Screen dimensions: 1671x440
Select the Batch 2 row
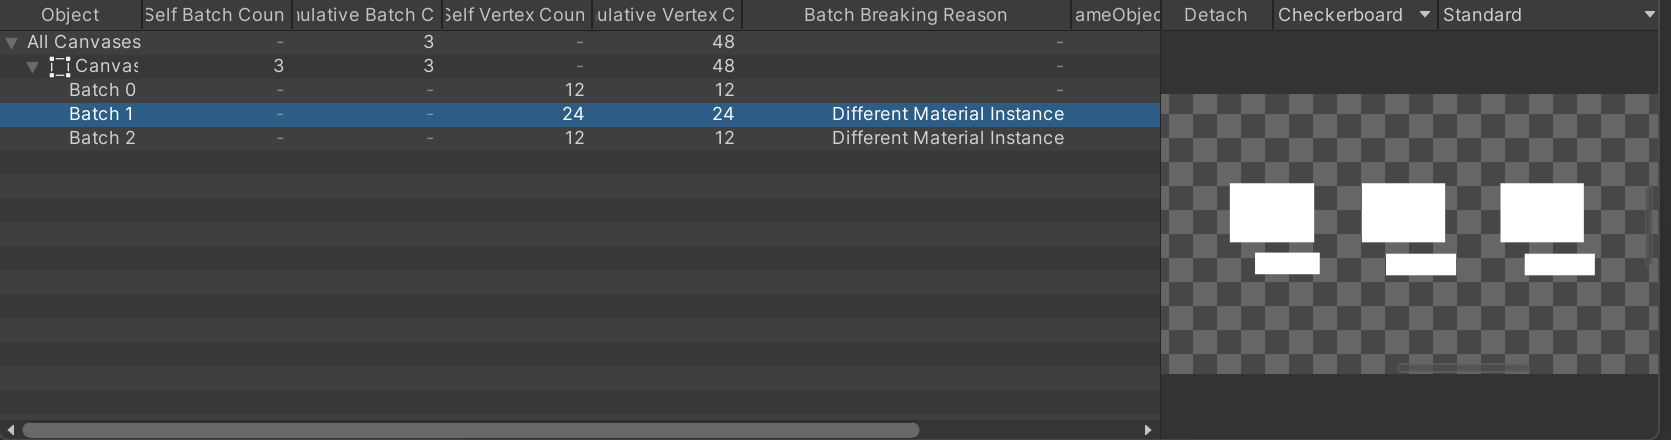[580, 138]
